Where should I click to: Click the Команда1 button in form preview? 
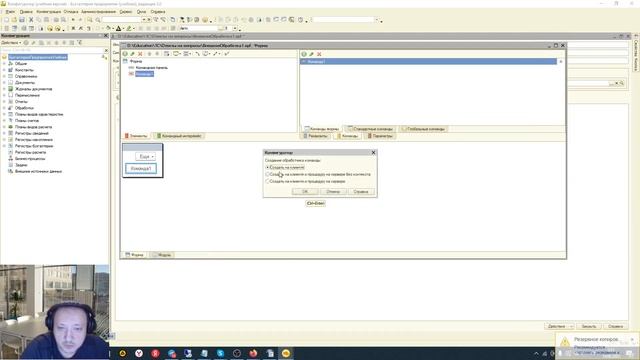click(x=141, y=168)
